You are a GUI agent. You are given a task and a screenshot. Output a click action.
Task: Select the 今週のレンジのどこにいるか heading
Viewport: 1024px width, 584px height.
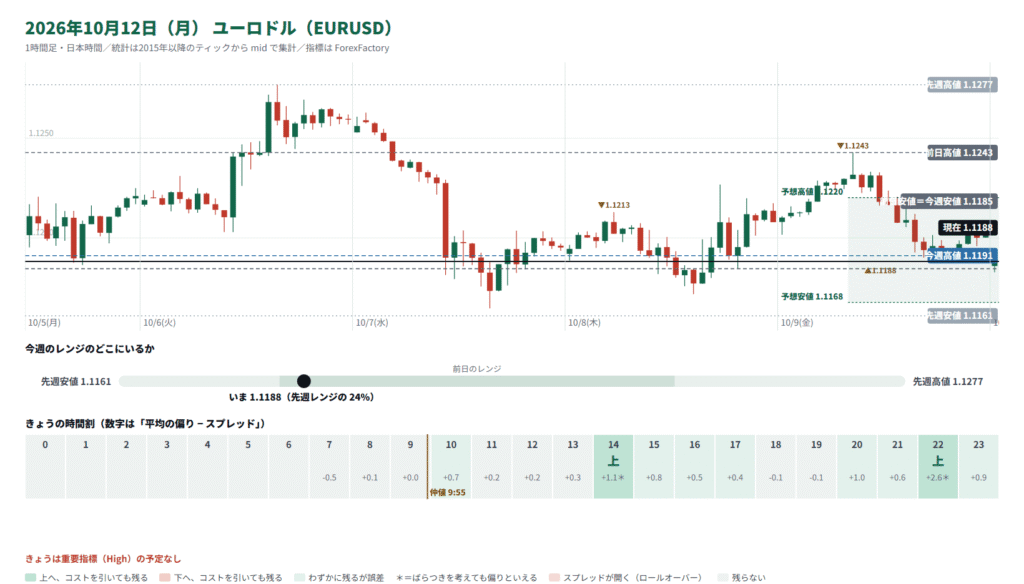point(90,349)
